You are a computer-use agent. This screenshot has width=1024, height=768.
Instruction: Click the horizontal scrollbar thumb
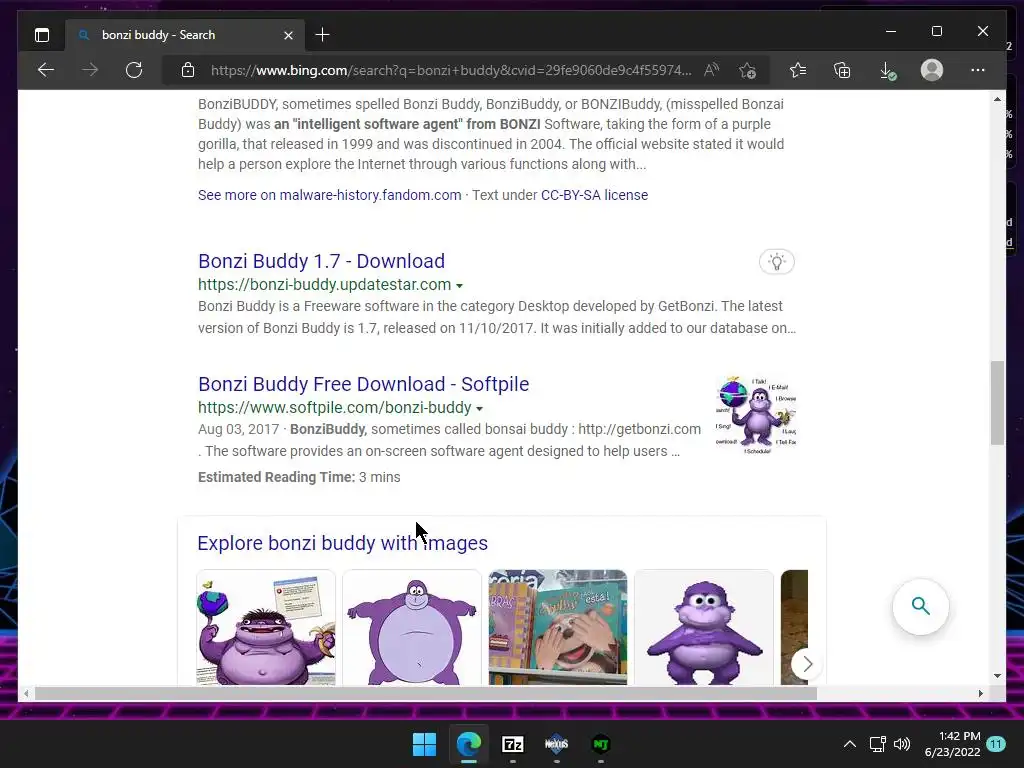(425, 694)
